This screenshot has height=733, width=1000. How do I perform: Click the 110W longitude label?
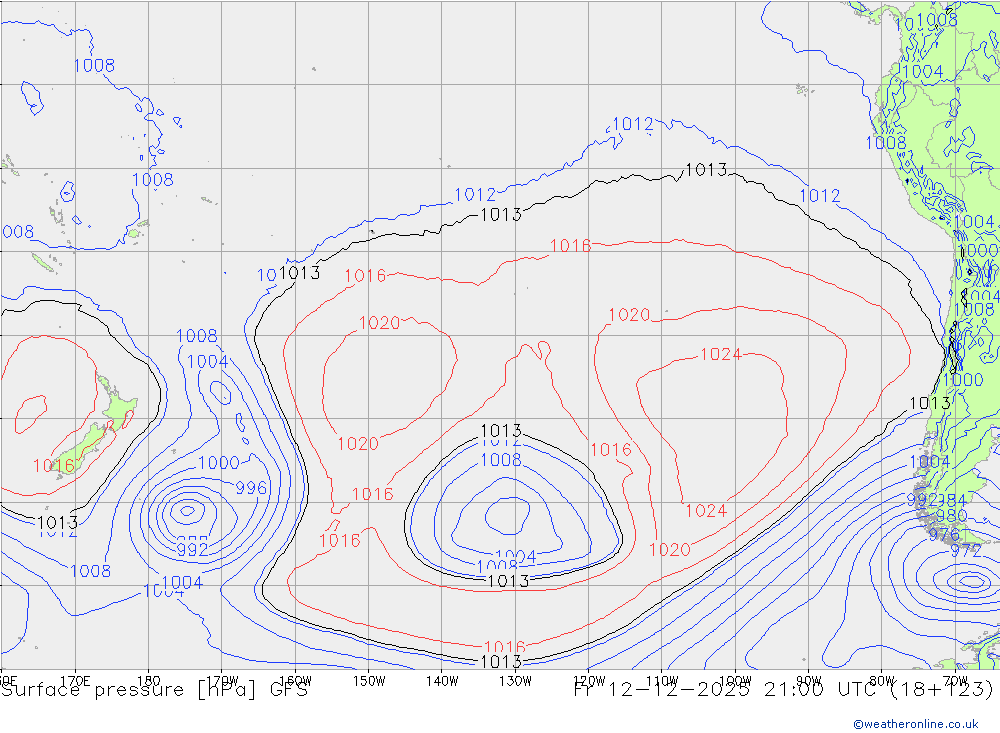click(662, 681)
